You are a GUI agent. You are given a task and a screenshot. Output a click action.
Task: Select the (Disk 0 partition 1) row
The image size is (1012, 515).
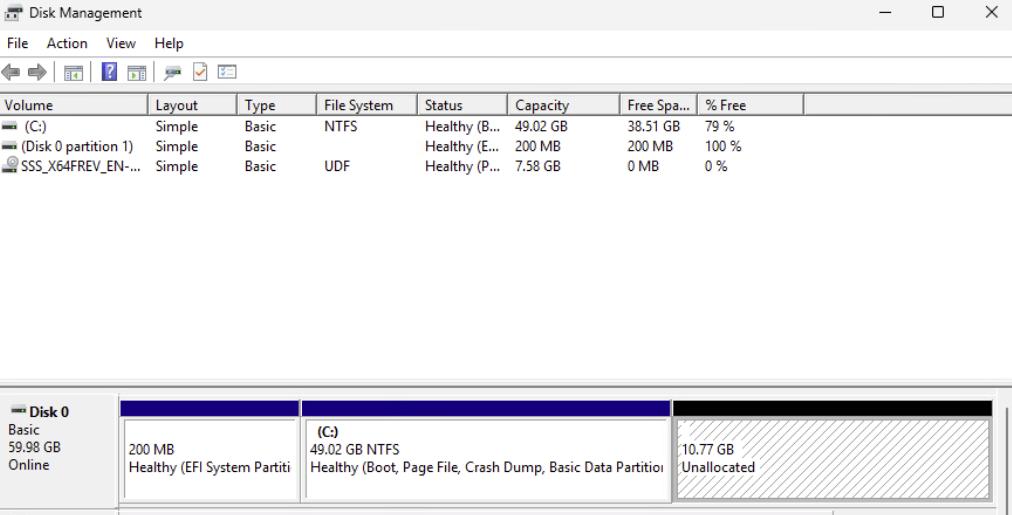click(x=77, y=147)
